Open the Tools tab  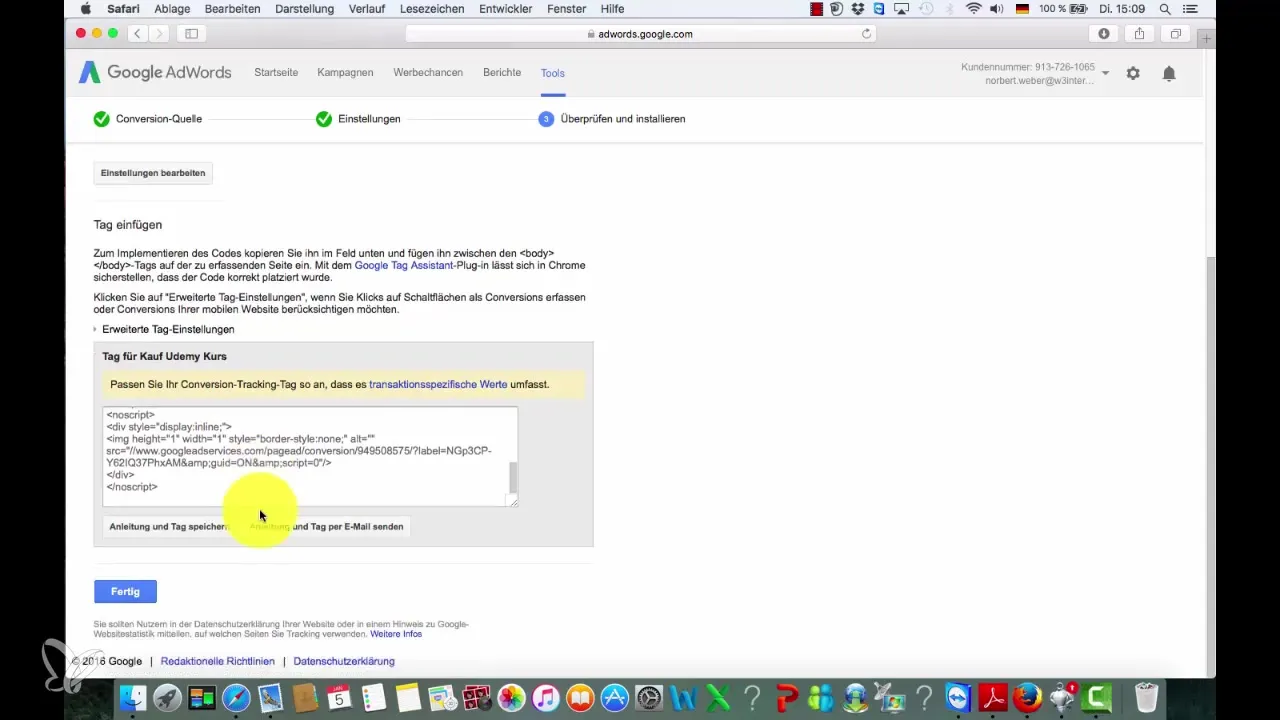[x=553, y=74]
